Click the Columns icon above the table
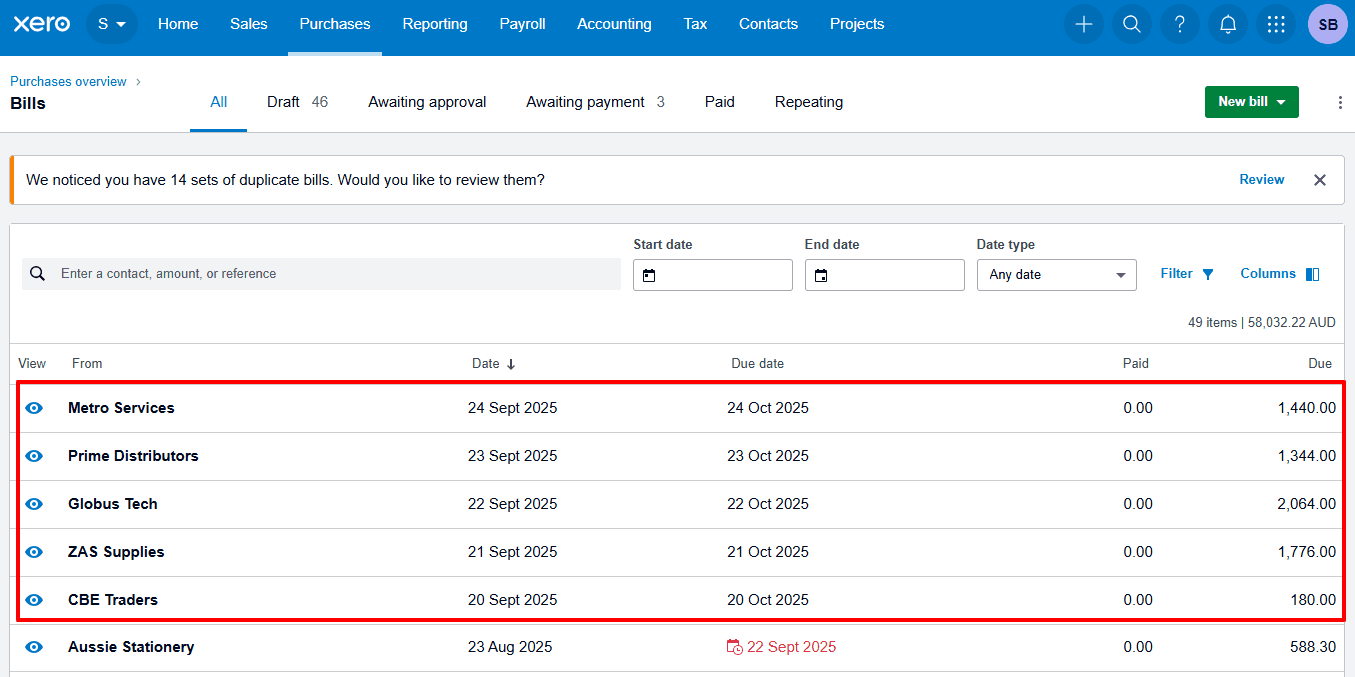This screenshot has height=677, width=1355. (x=1311, y=273)
